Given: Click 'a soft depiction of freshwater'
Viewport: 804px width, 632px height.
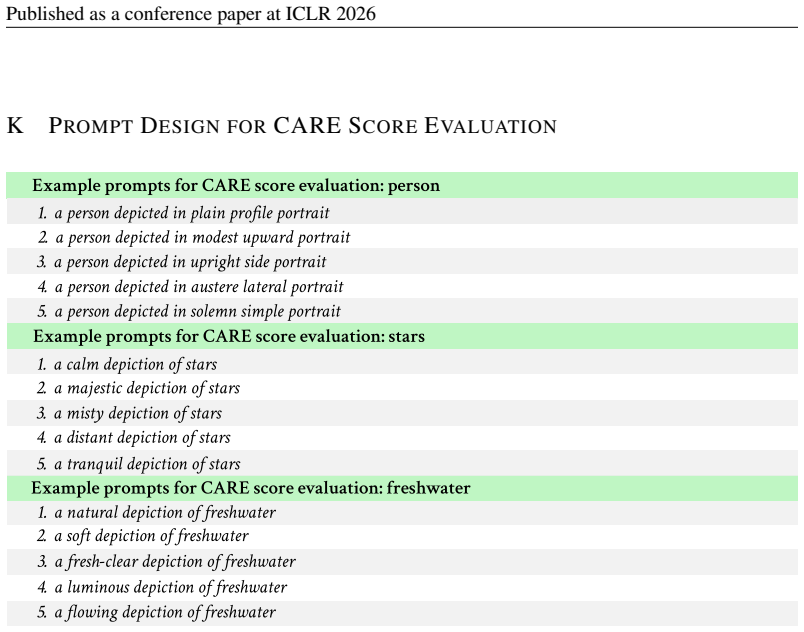Looking at the screenshot, I should (x=151, y=536).
